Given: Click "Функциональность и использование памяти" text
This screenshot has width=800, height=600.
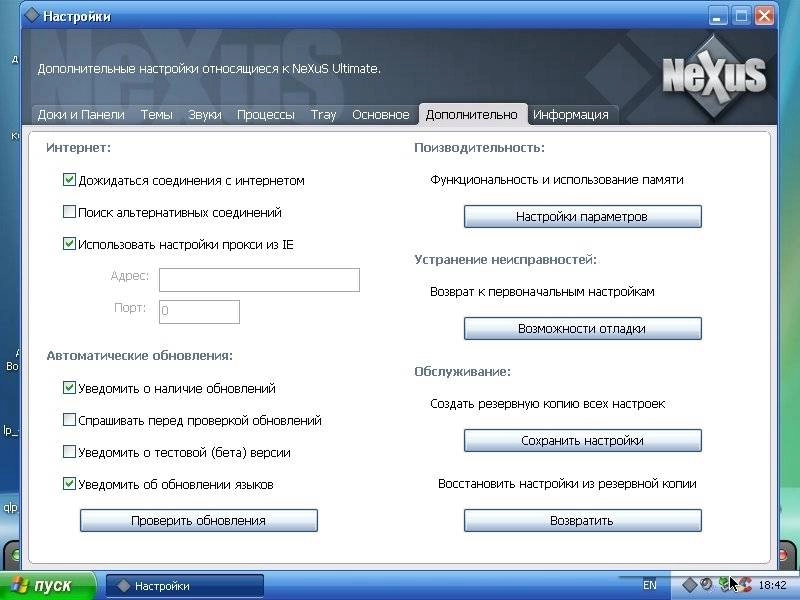Looking at the screenshot, I should click(x=557, y=180).
